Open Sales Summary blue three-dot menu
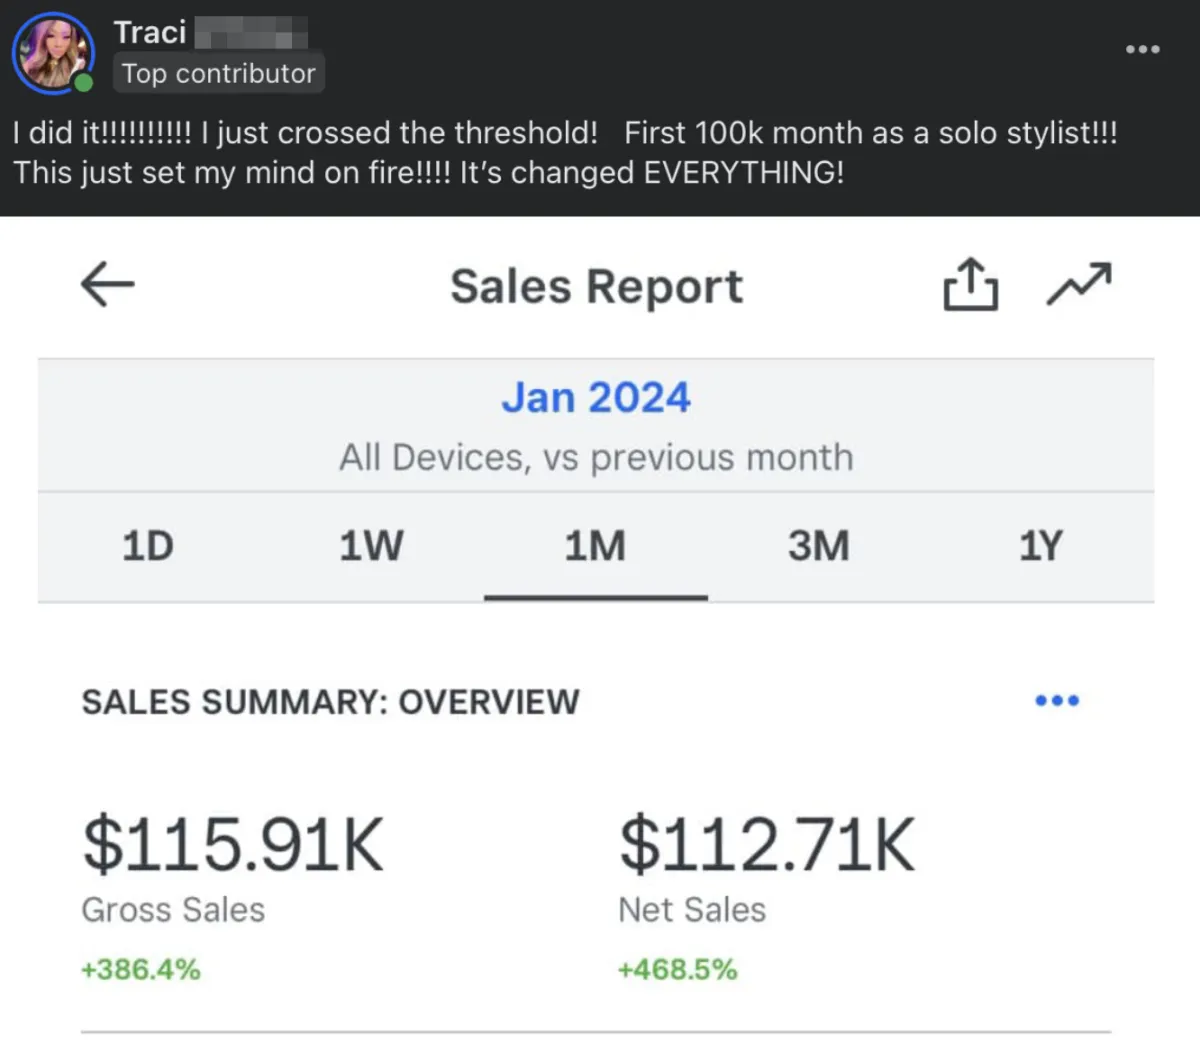The height and width of the screenshot is (1061, 1200). [x=1057, y=701]
